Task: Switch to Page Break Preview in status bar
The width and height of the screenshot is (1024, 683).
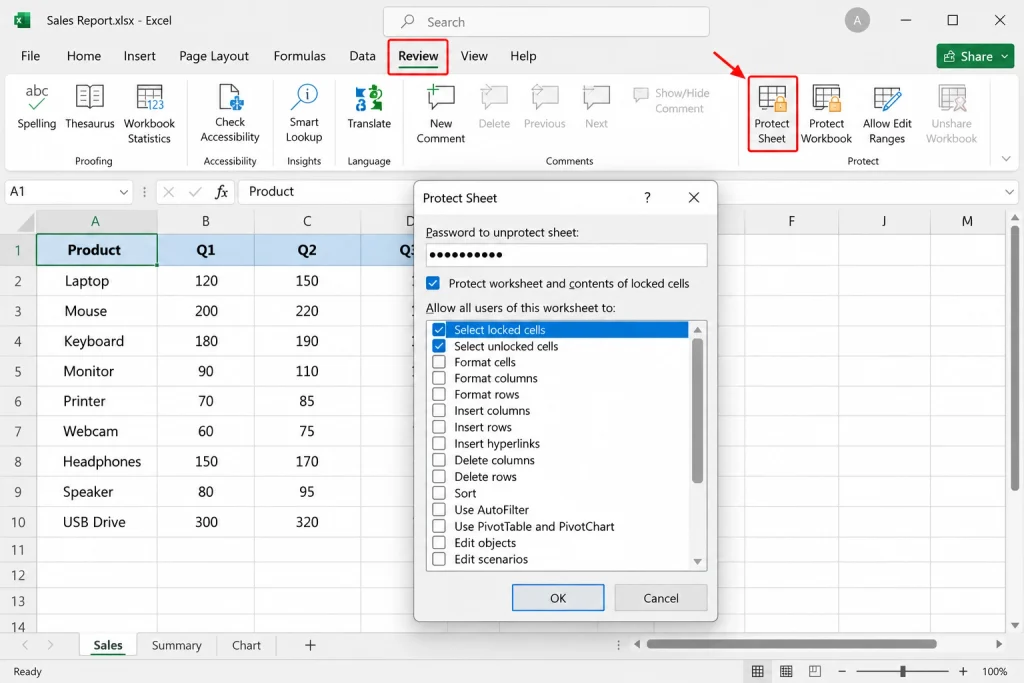Action: [814, 671]
